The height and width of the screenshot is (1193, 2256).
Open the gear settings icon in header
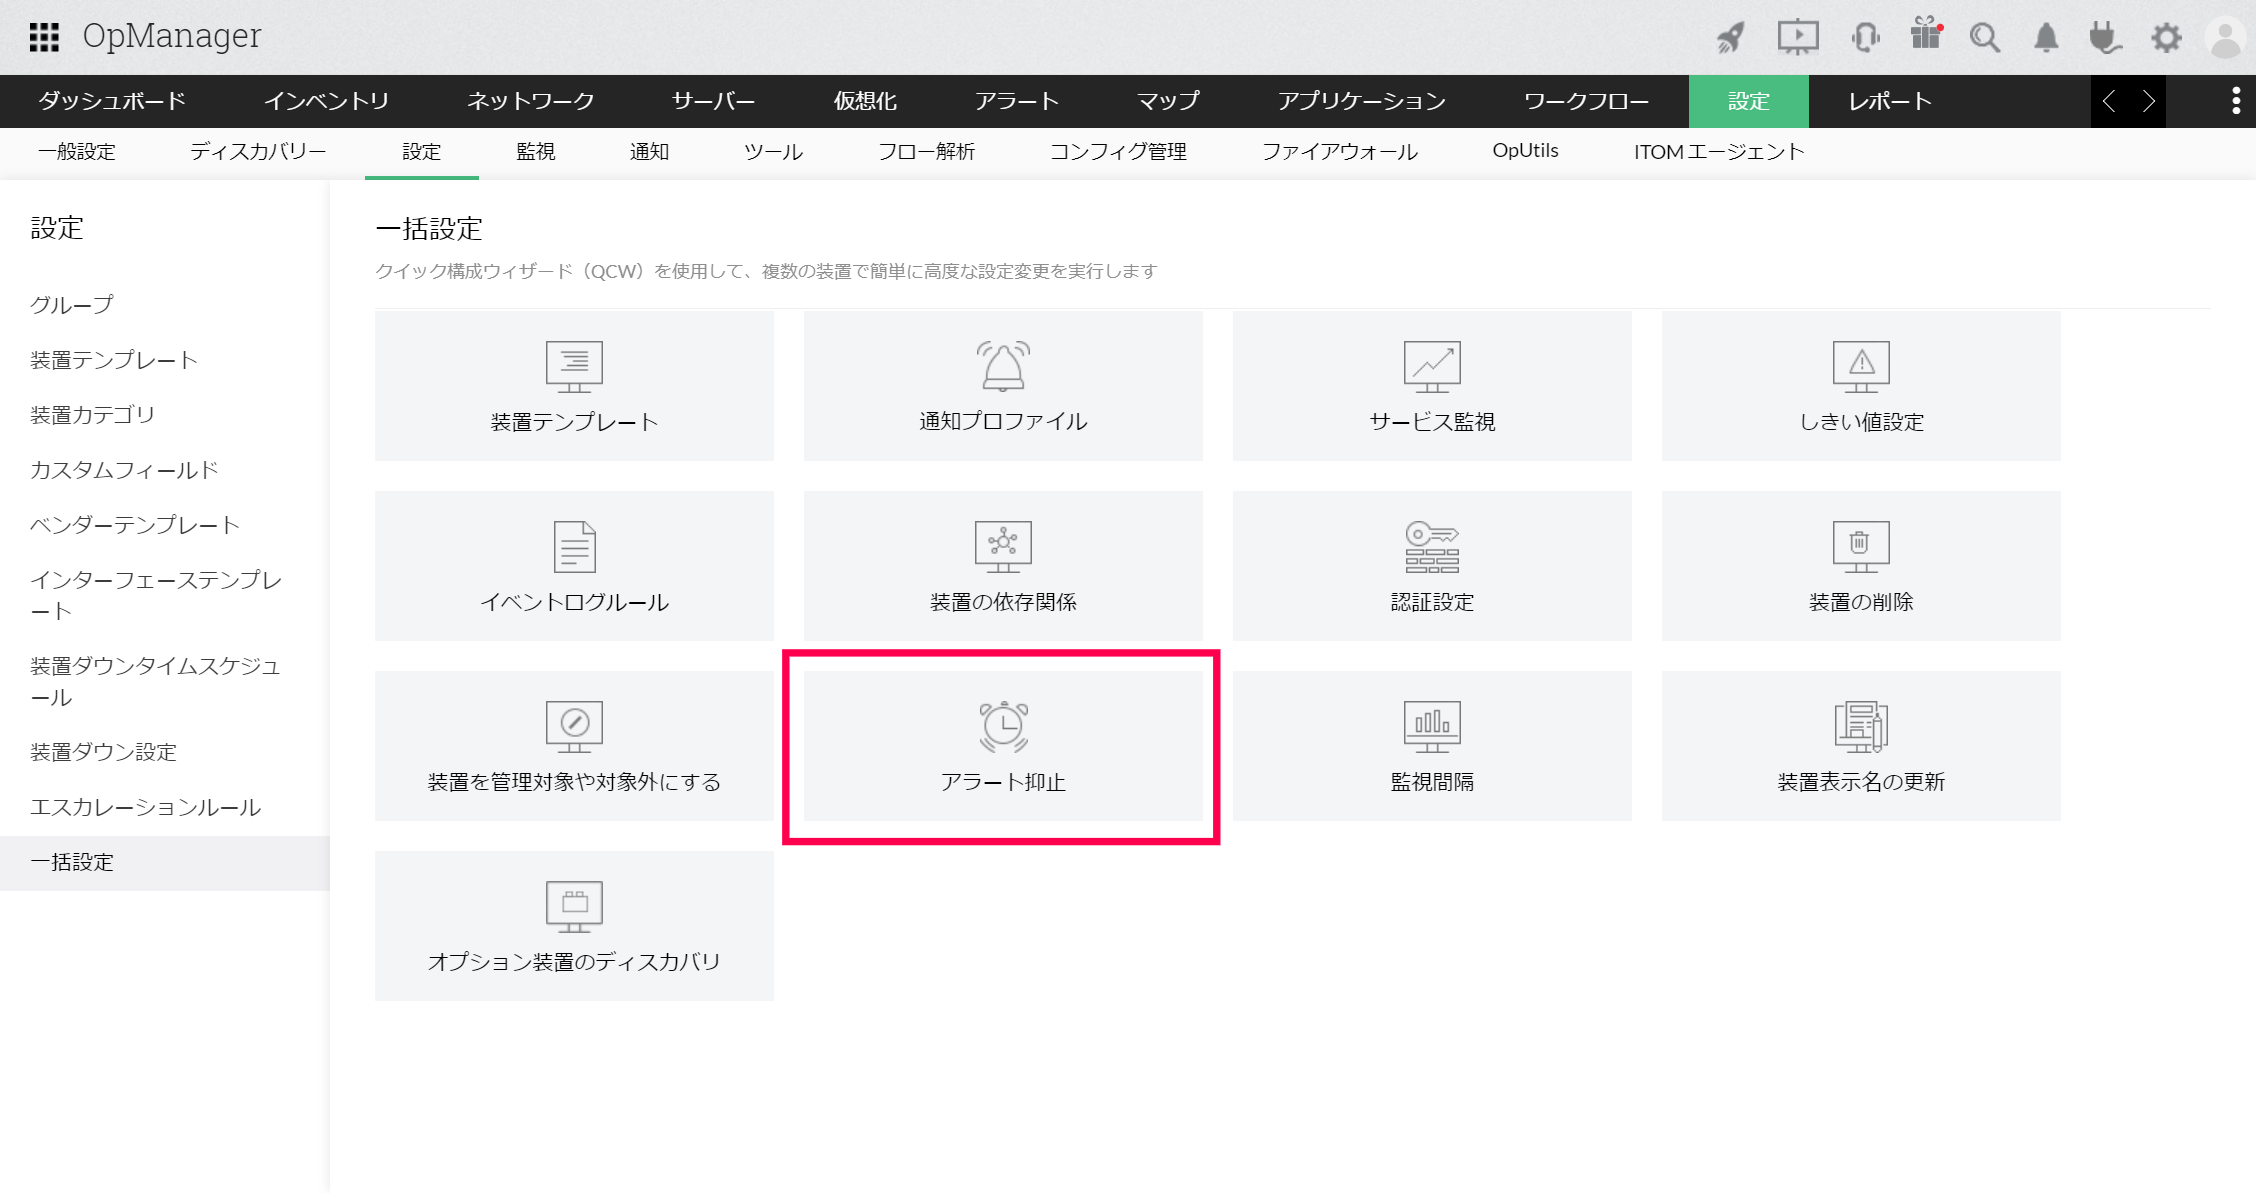[x=2166, y=38]
